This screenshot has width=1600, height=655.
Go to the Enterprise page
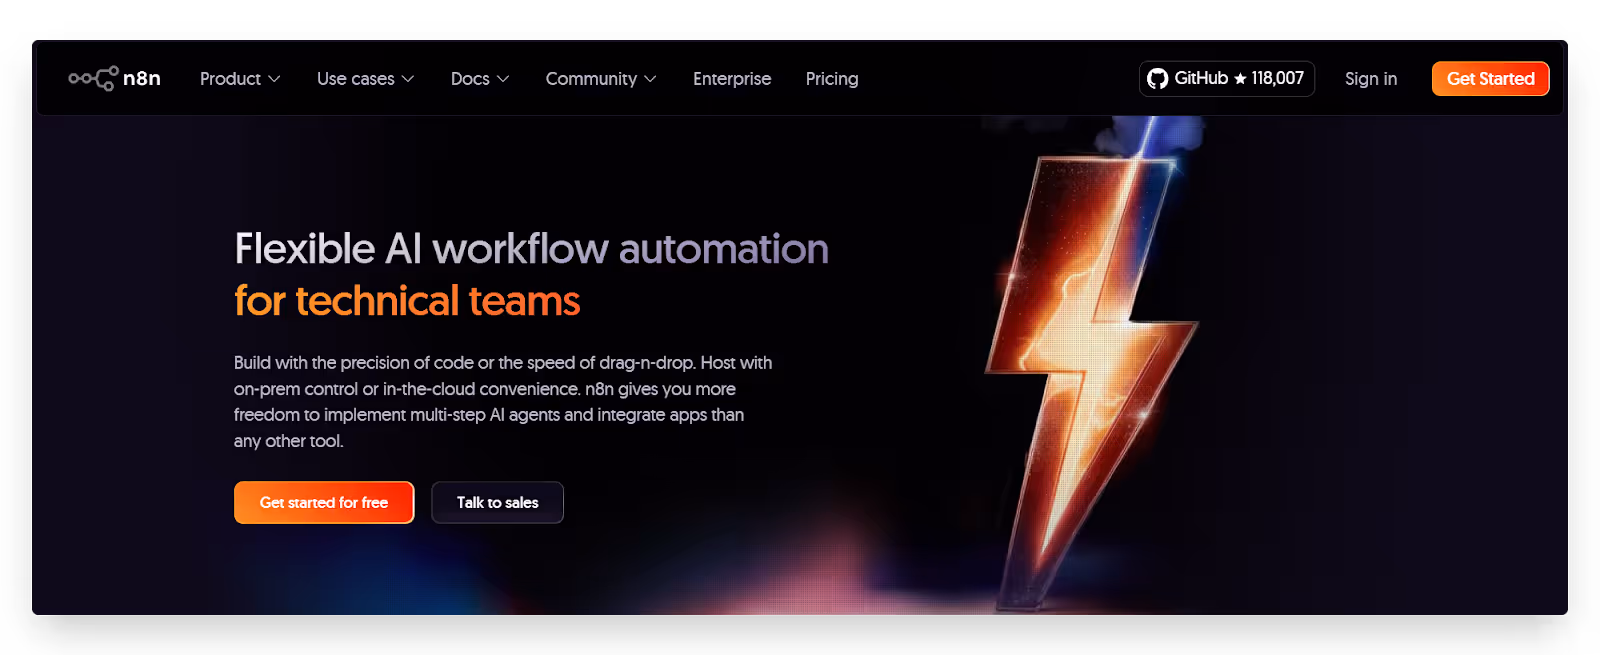click(732, 79)
